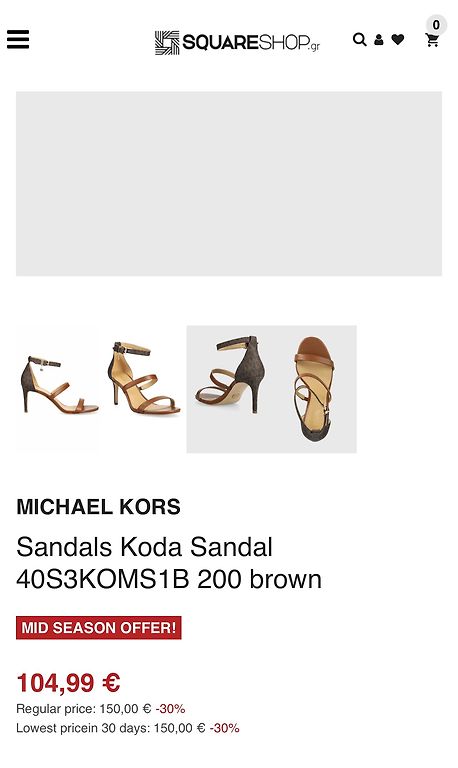Image resolution: width=458 pixels, height=768 pixels.
Task: Click the cart item count badge
Action: click(x=436, y=25)
